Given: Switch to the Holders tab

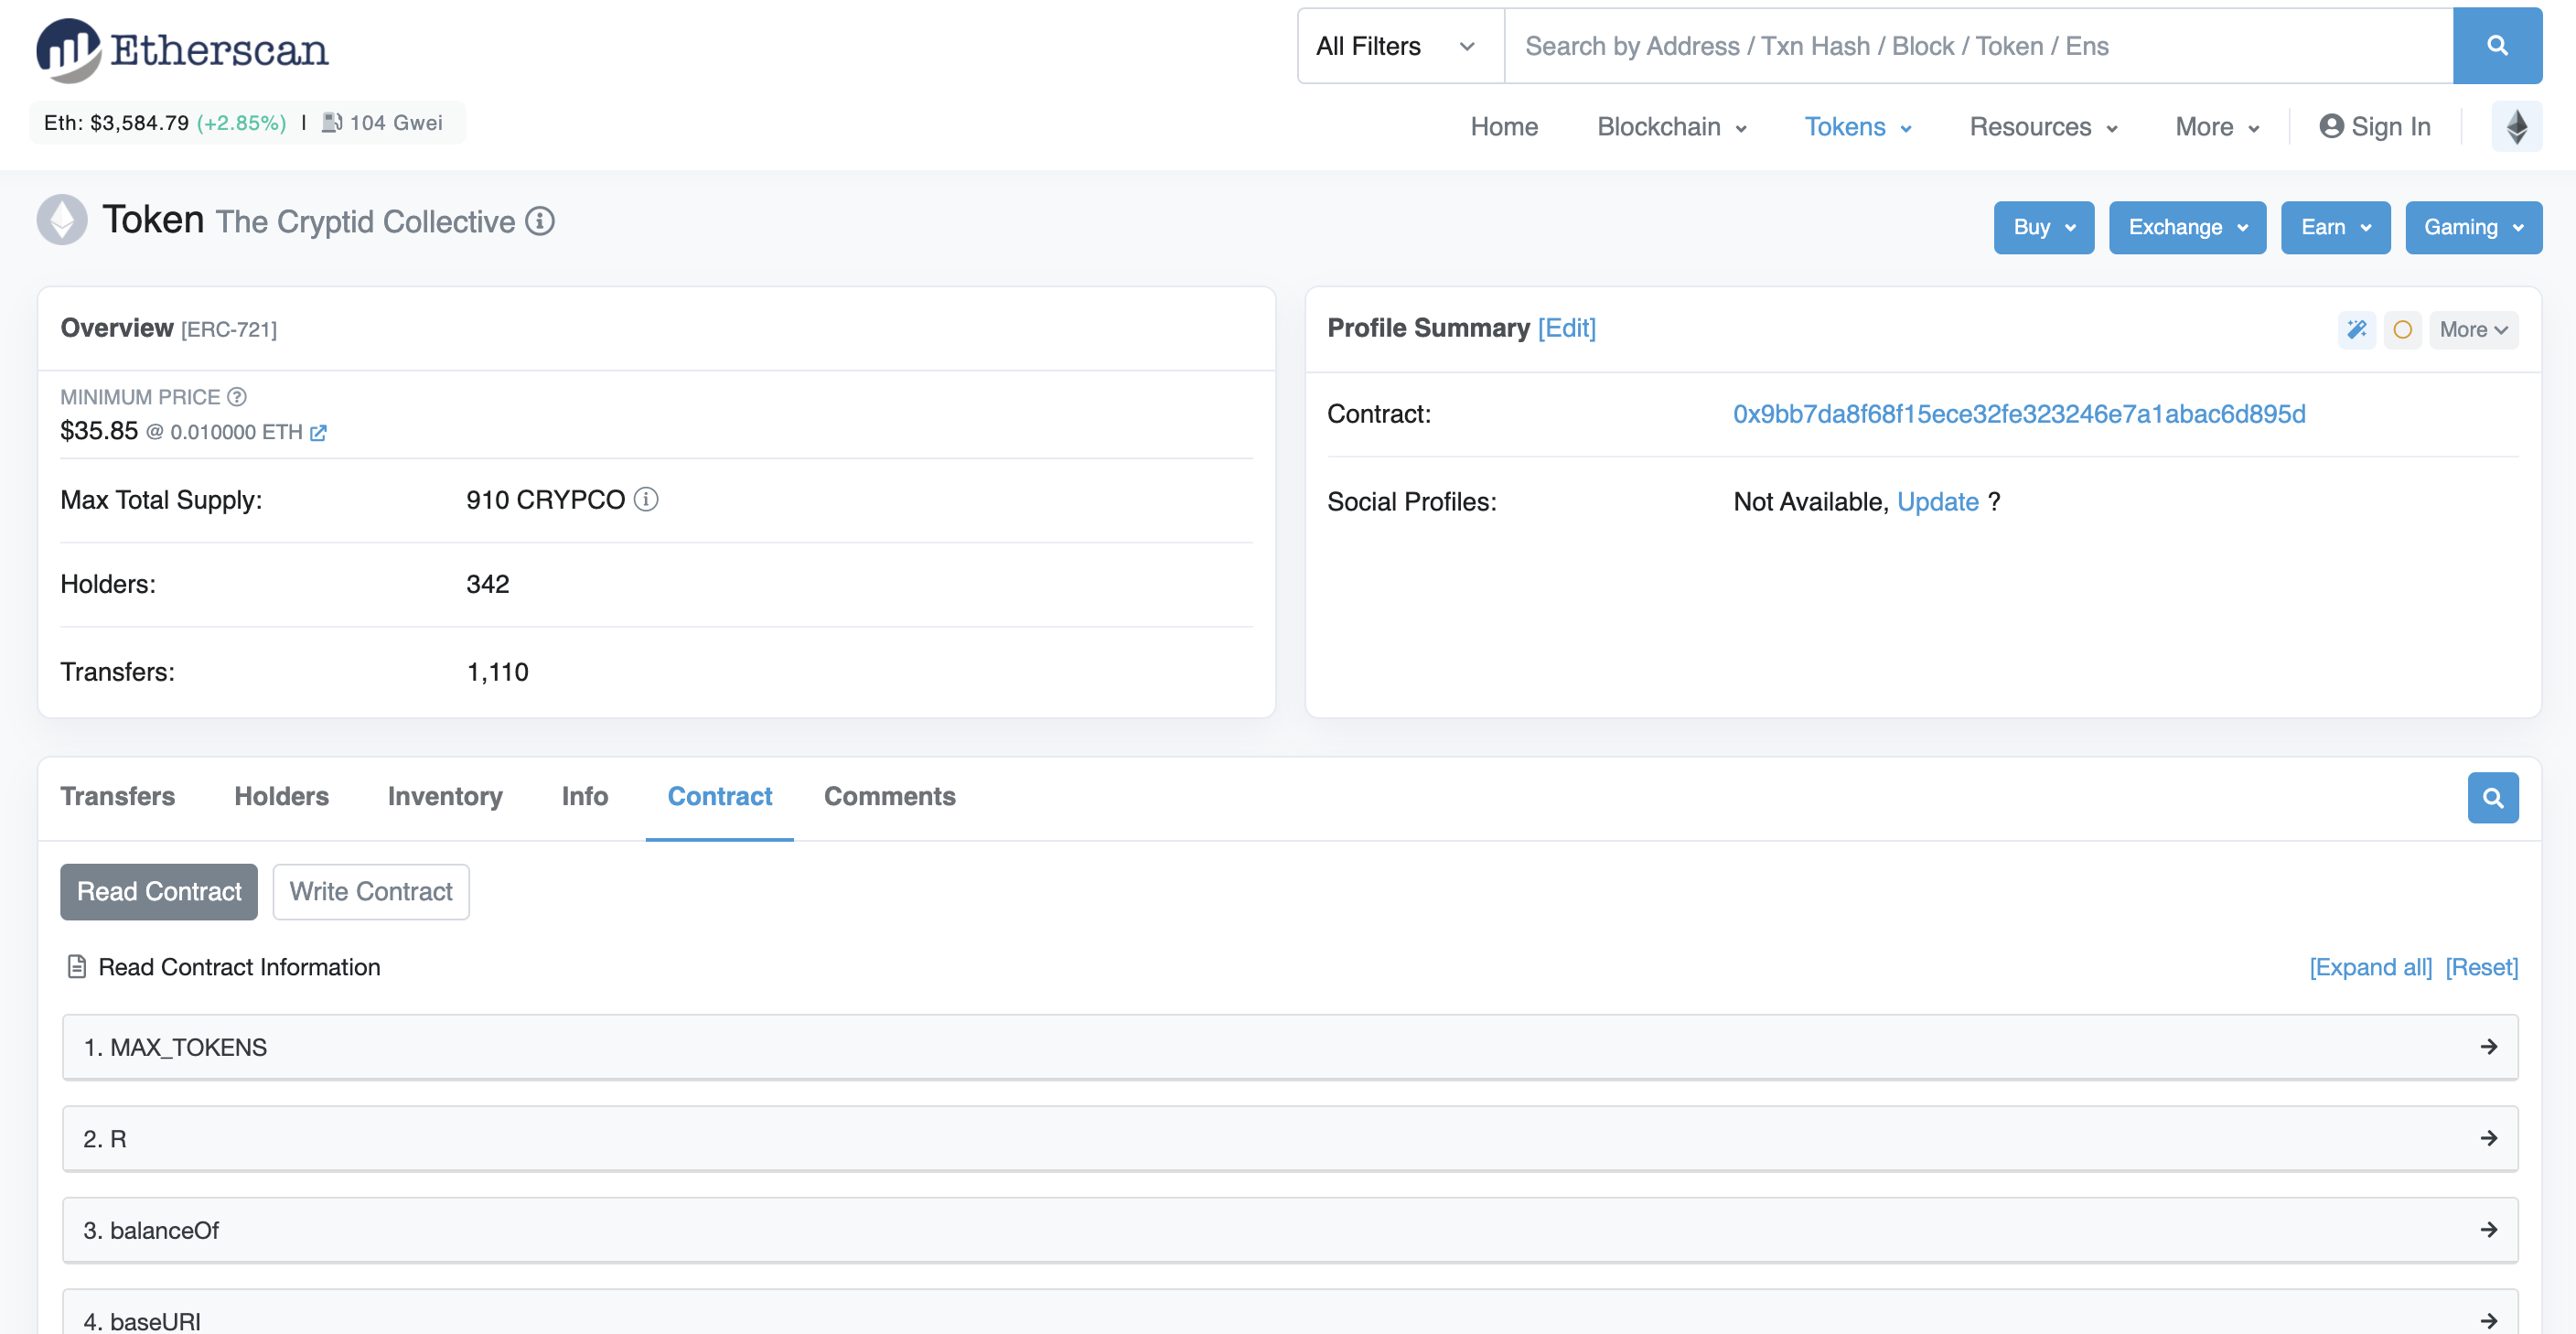Looking at the screenshot, I should coord(281,796).
